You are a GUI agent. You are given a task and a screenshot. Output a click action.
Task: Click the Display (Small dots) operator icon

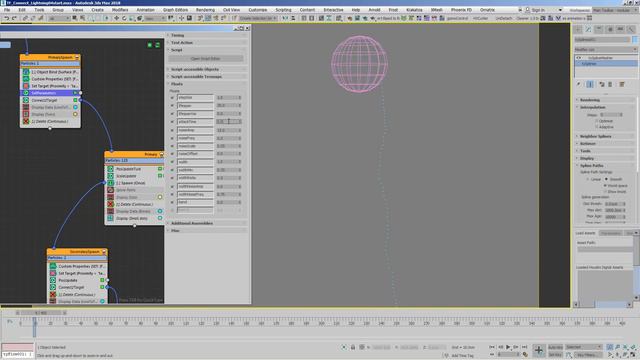click(110, 218)
